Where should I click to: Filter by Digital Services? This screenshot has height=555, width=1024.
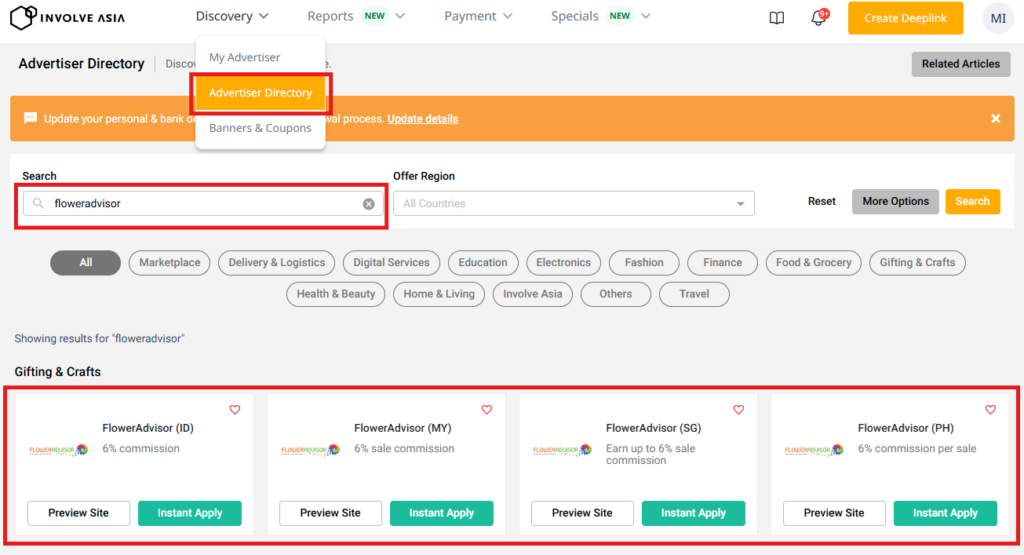click(x=391, y=262)
